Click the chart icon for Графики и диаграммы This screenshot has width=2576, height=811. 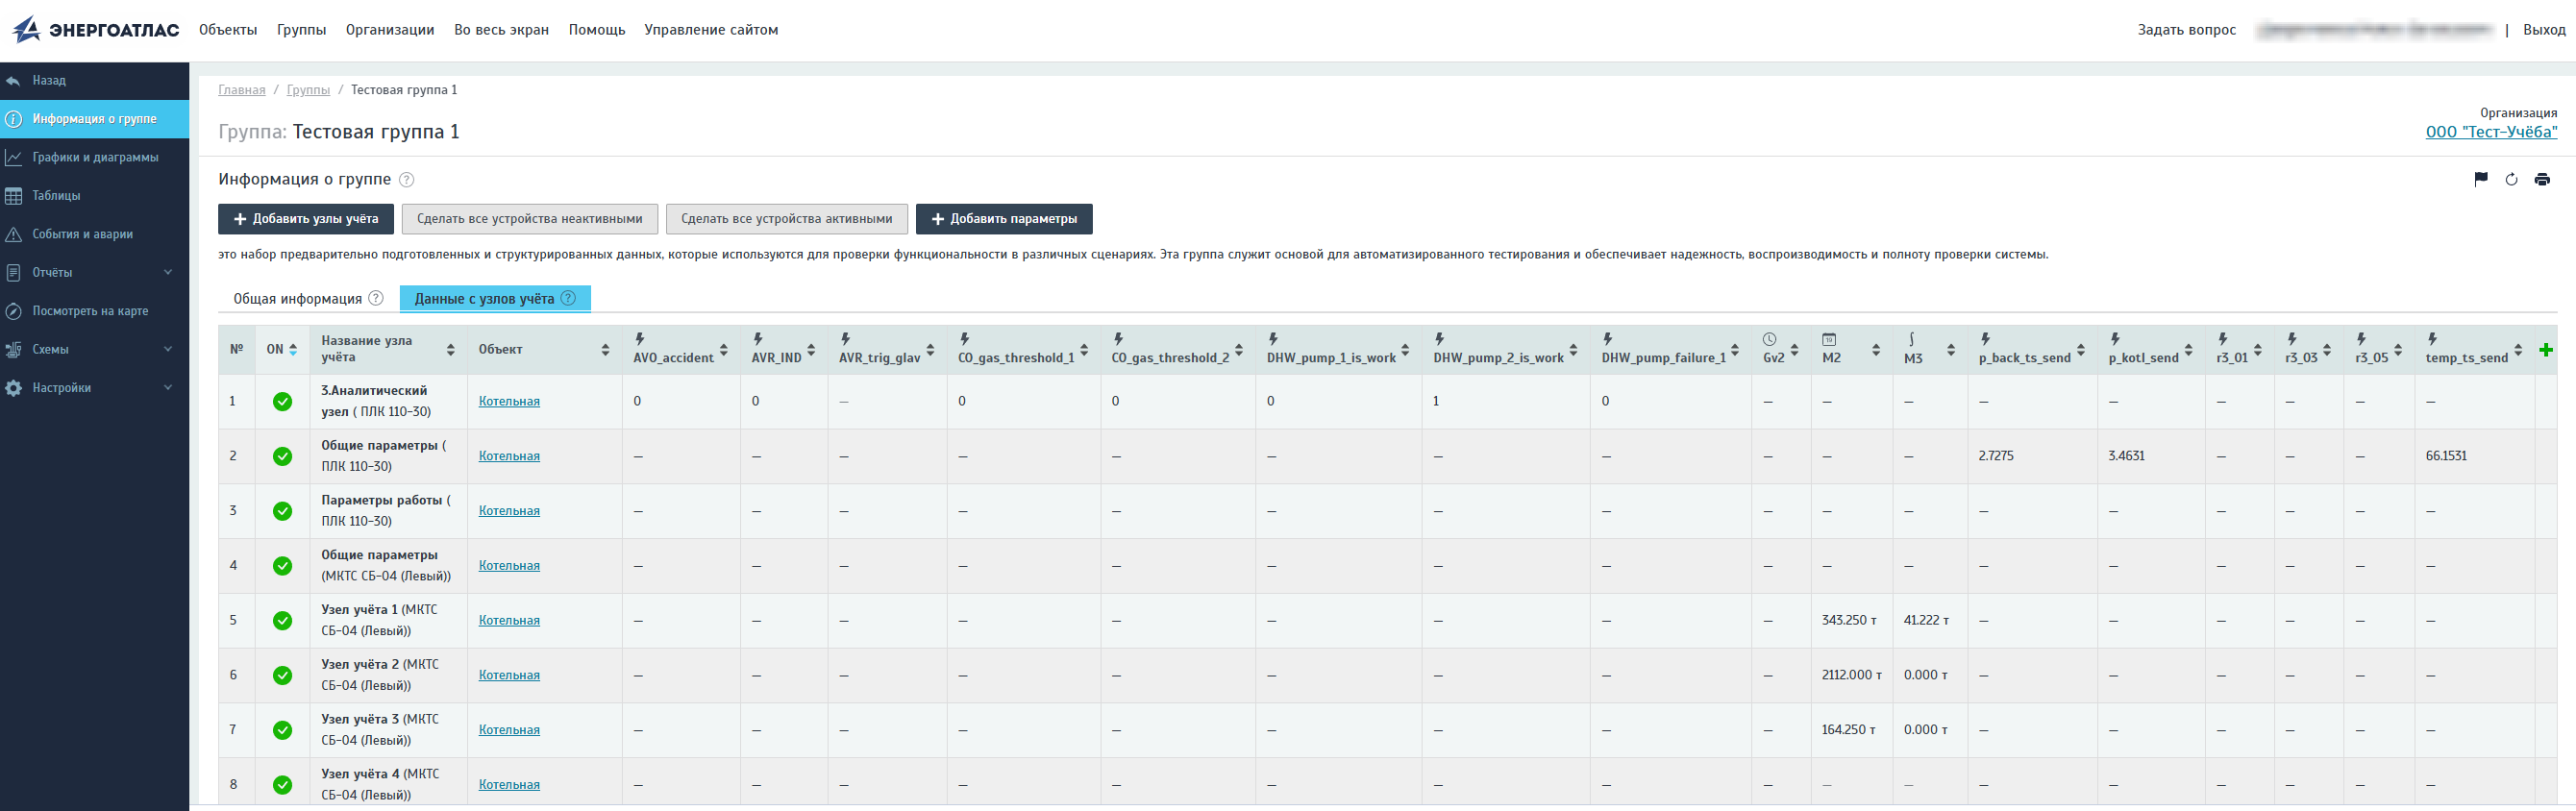pos(14,158)
